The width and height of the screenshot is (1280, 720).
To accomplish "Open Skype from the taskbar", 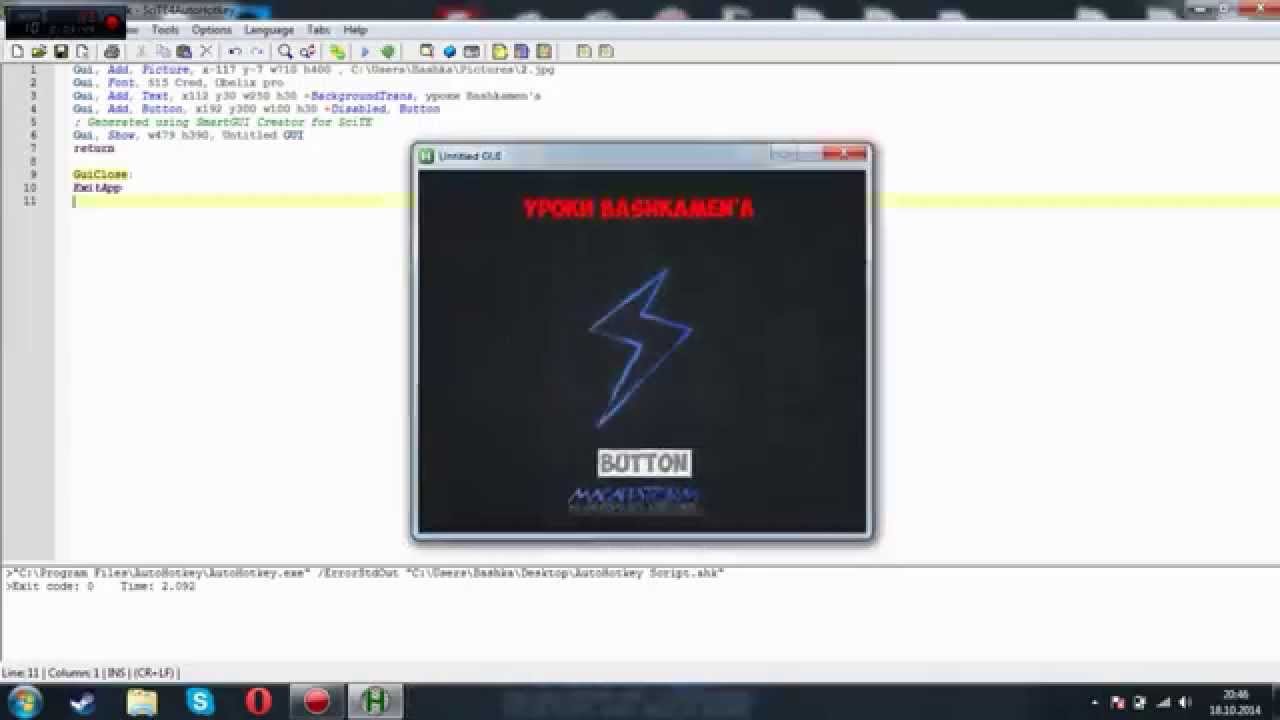I will coord(200,702).
